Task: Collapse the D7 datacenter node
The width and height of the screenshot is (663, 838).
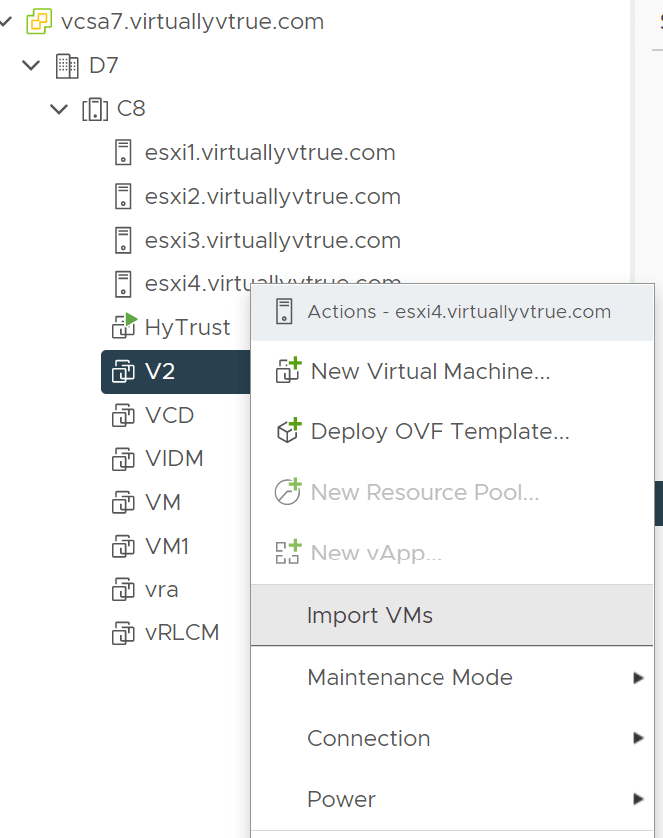Action: pos(33,66)
